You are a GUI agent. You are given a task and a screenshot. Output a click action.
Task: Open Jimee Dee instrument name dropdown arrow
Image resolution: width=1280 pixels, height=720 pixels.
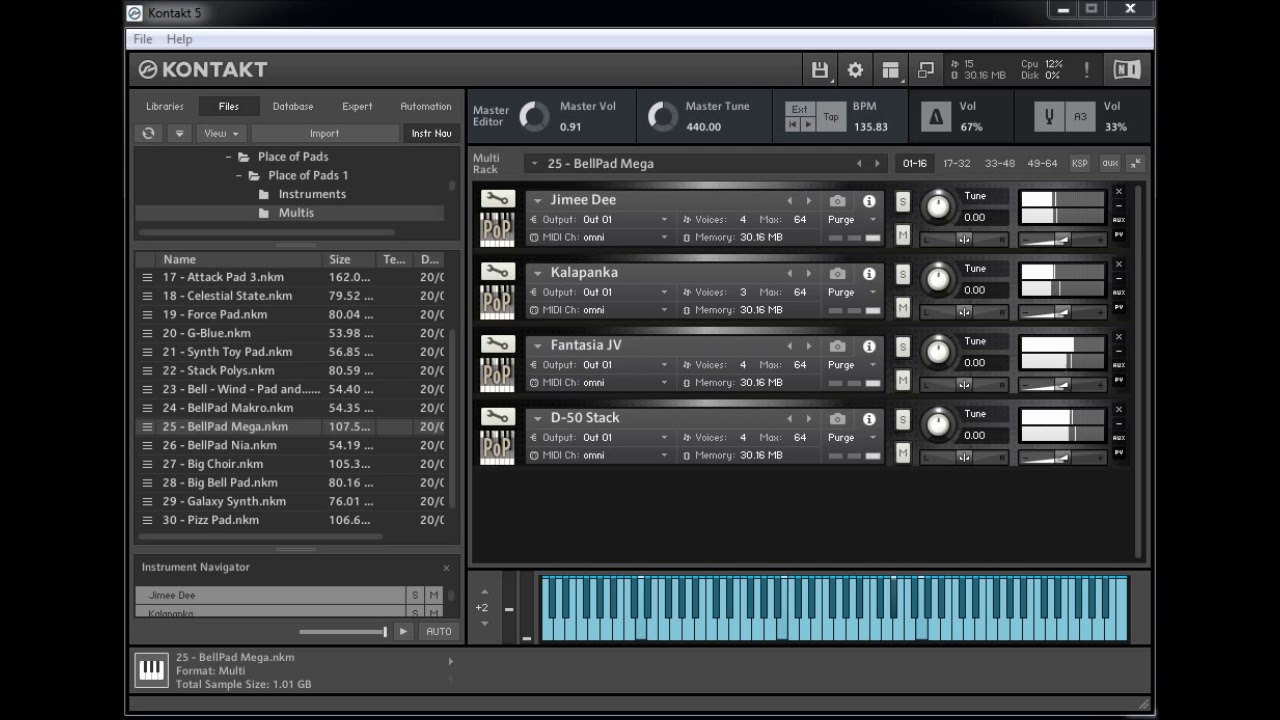(538, 201)
